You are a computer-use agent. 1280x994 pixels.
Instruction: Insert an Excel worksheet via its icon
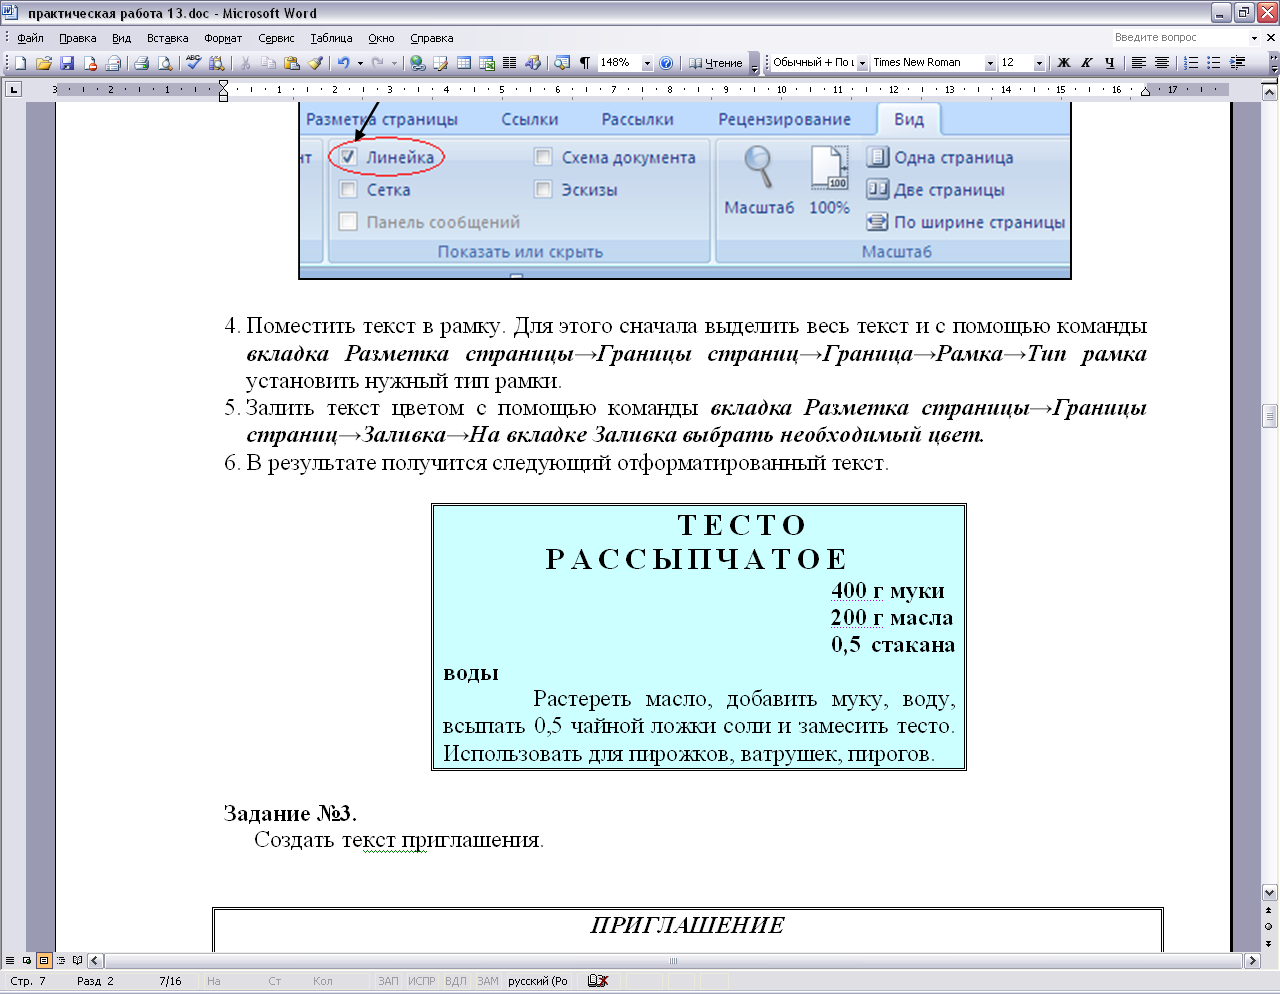pos(487,63)
